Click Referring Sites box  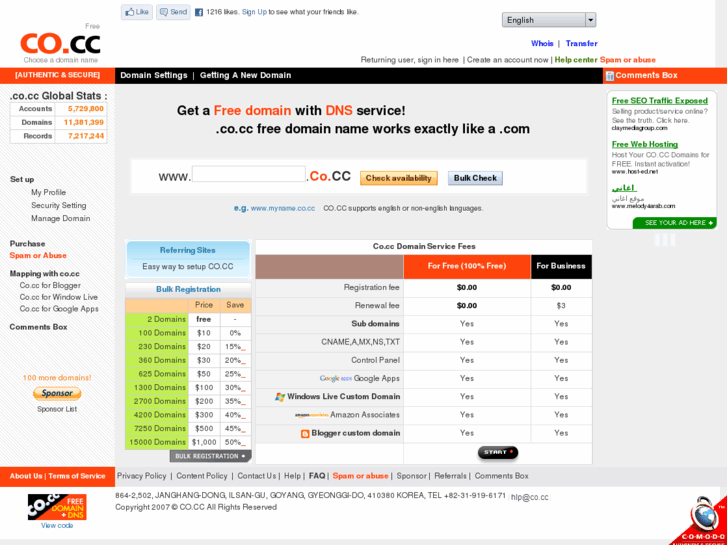(x=188, y=258)
